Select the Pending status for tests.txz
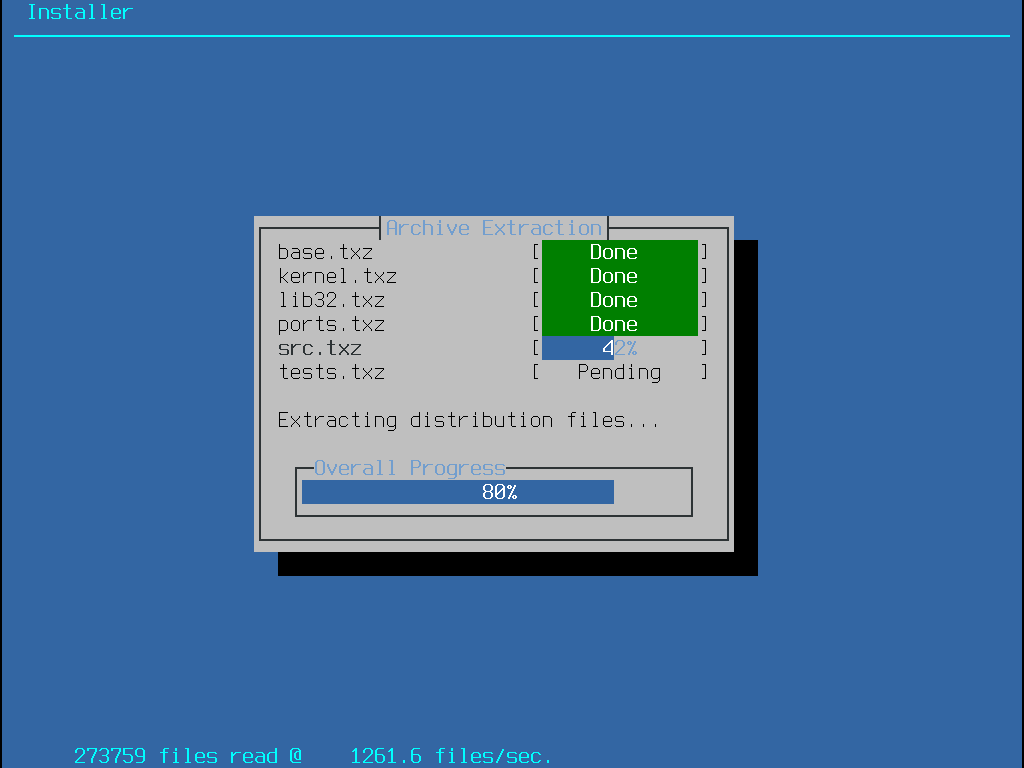Image resolution: width=1024 pixels, height=768 pixels. coord(619,372)
